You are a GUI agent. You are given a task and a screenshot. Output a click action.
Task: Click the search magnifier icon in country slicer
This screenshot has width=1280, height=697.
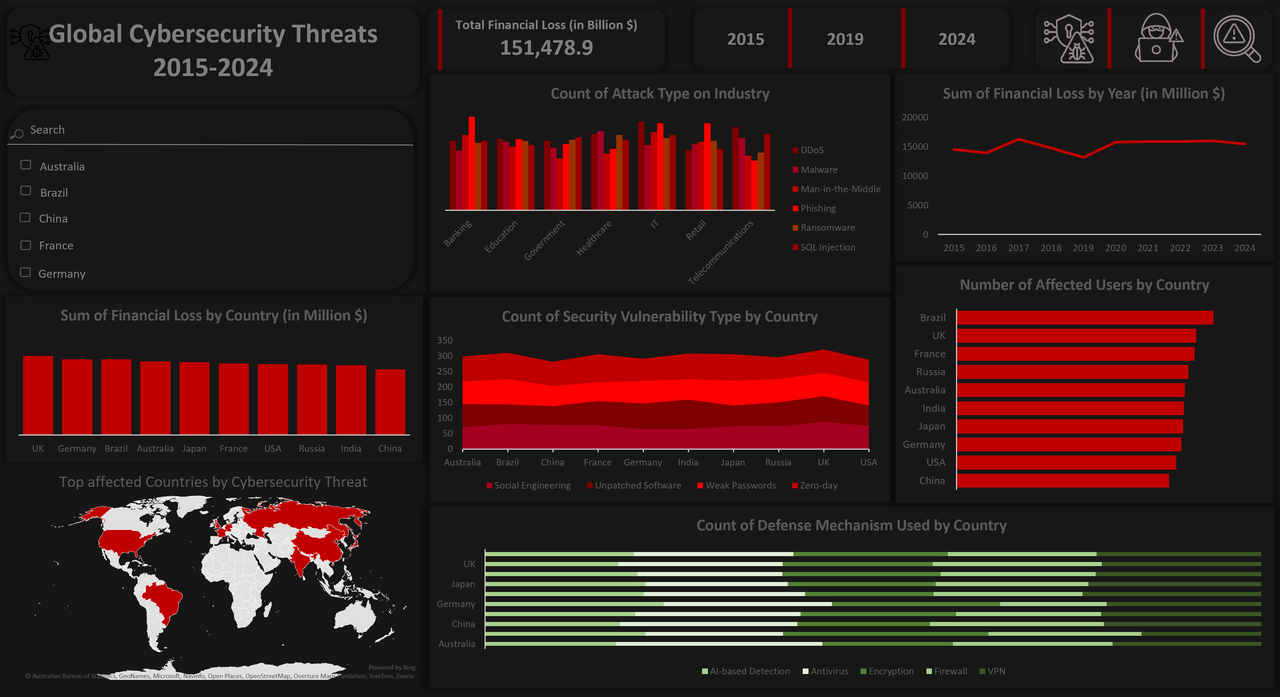[17, 134]
